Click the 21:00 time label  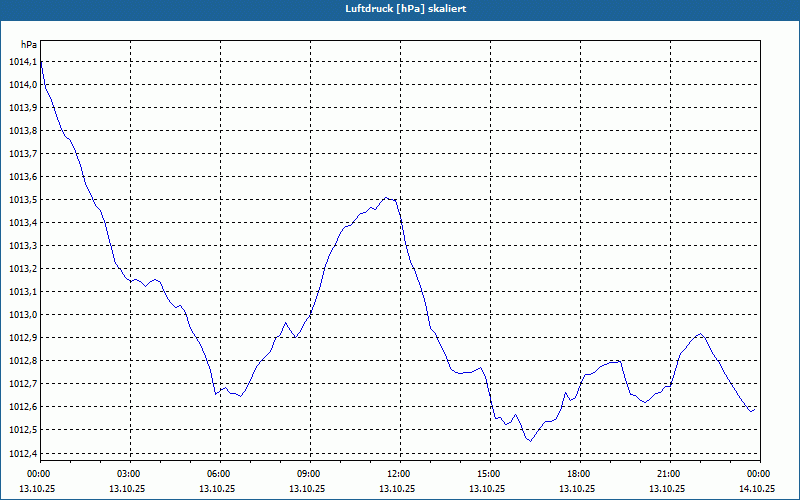pyautogui.click(x=670, y=474)
